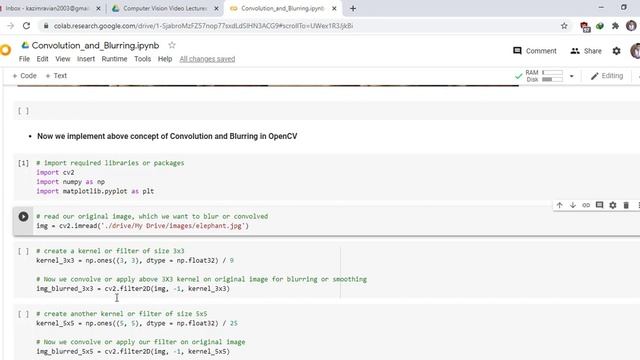The image size is (640, 360).
Task: Expand the RAM and Disk runtime dropdown arrow
Action: [571, 76]
